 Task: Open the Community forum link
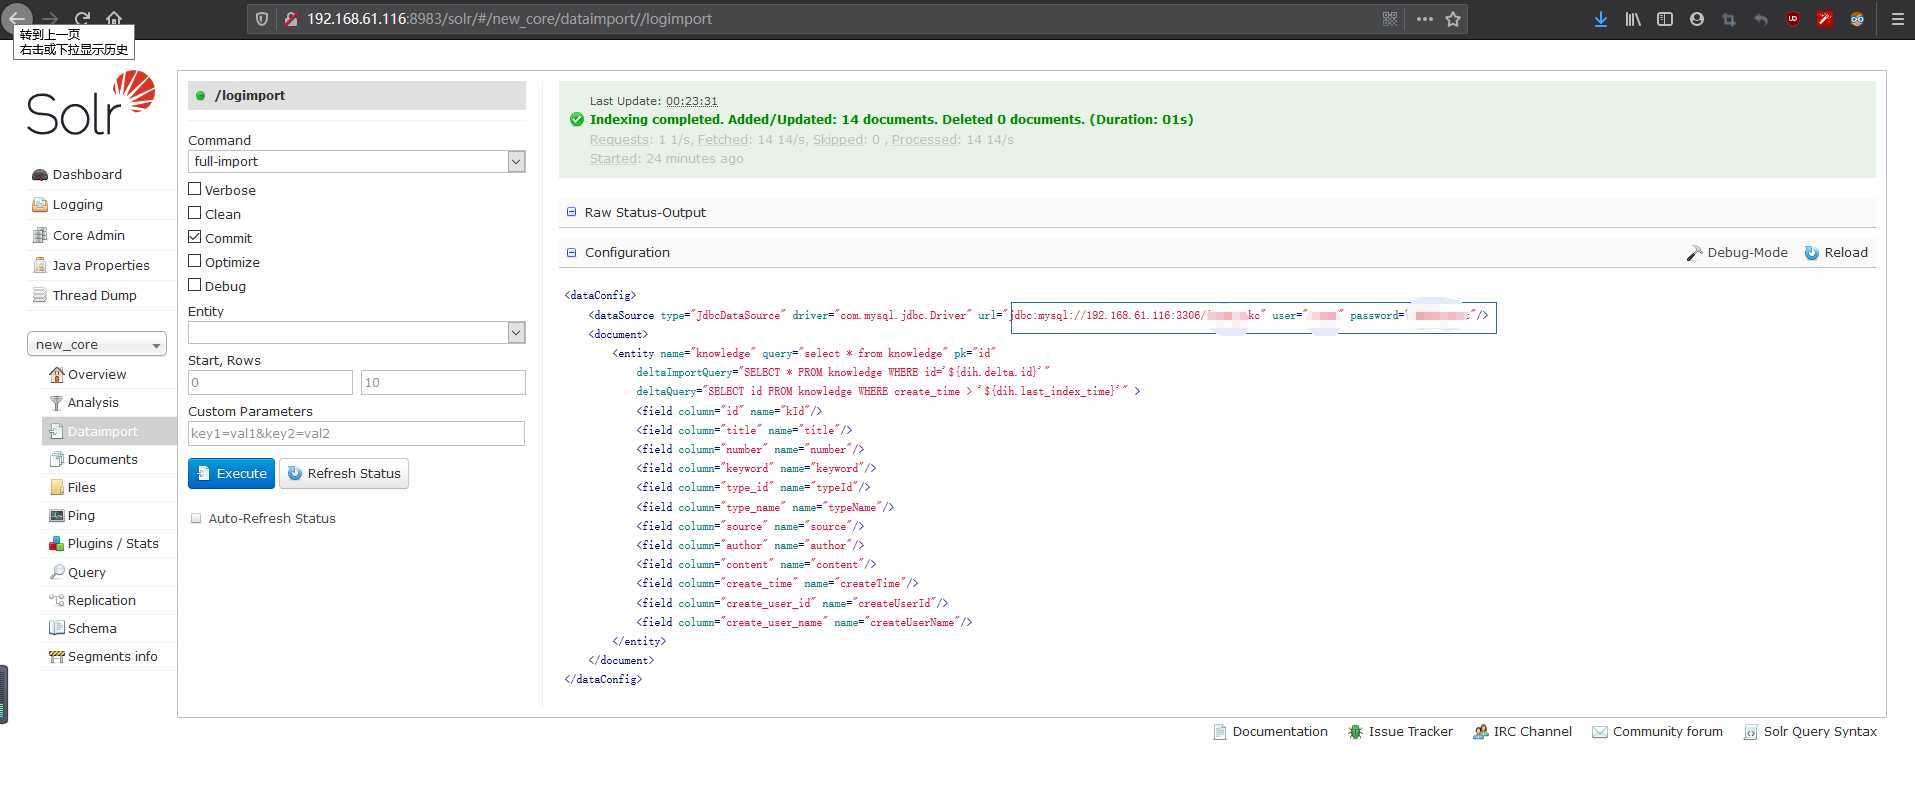(x=1657, y=731)
